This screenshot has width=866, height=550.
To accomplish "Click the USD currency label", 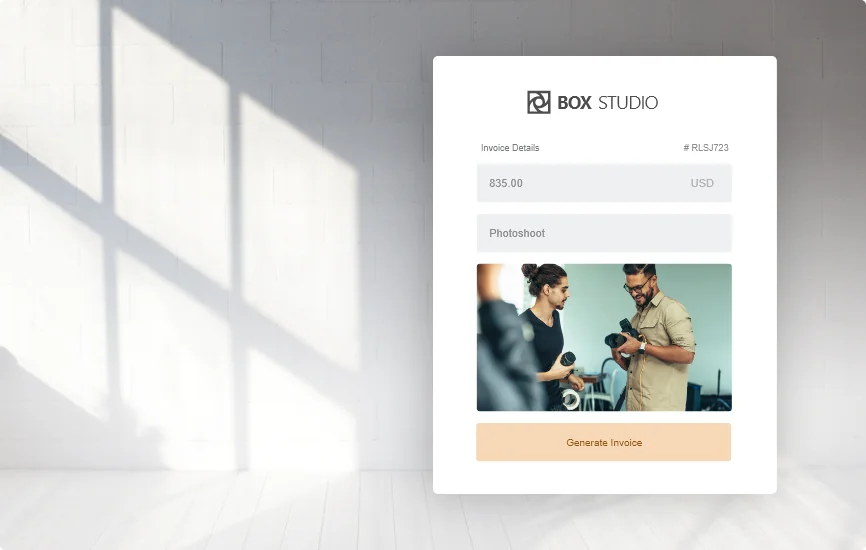I will click(702, 184).
